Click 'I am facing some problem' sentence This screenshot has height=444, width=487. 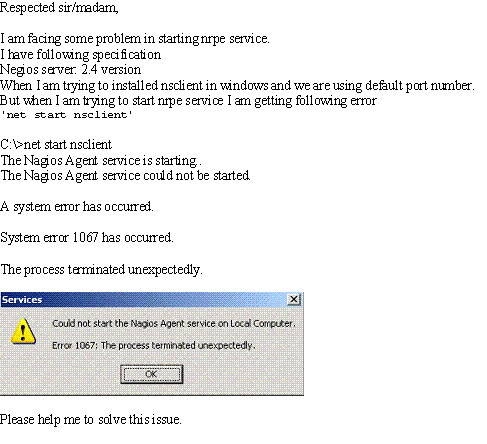[x=135, y=39]
